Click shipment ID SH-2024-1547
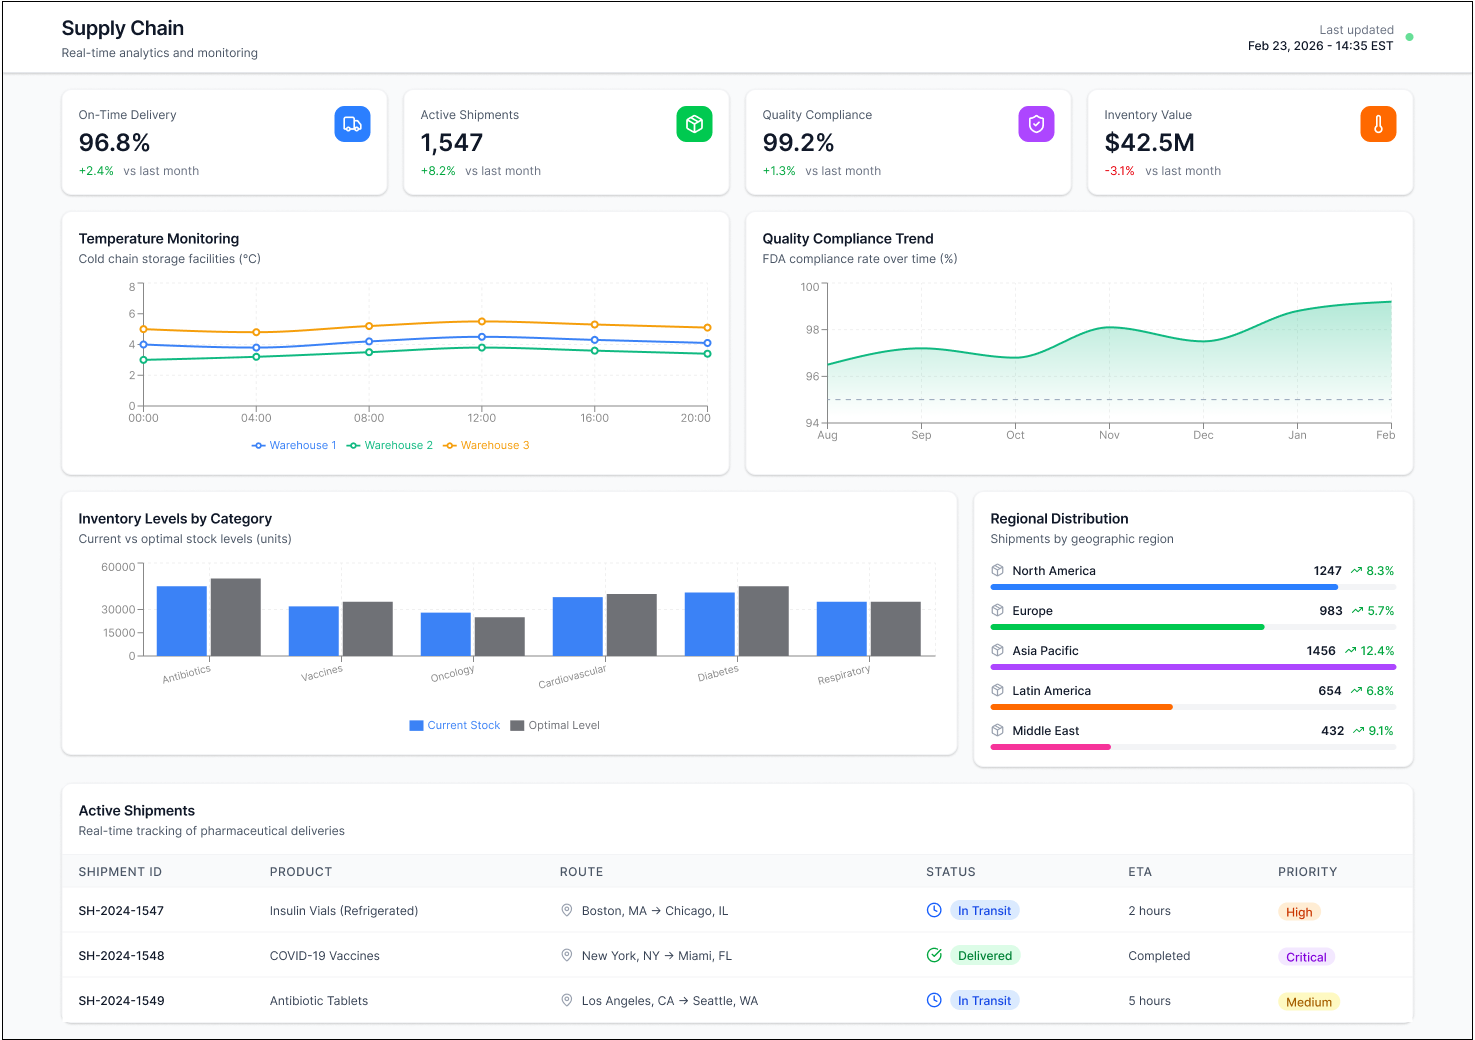The width and height of the screenshot is (1475, 1040). click(x=121, y=910)
